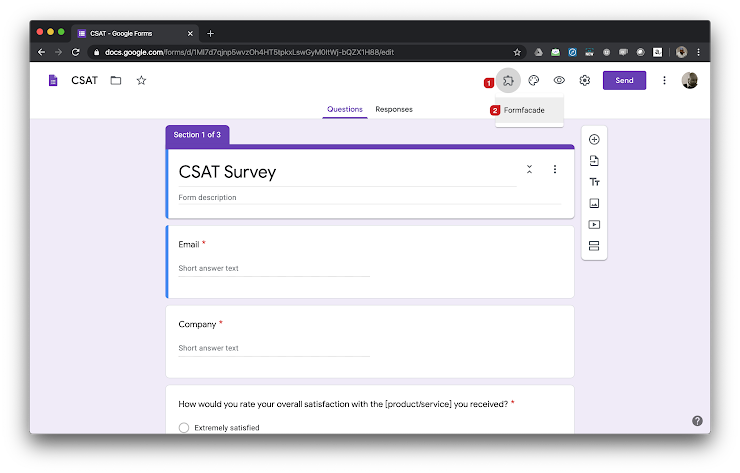Collapse the Section 1 chevron control
Viewport: 740px width, 473px height.
(x=529, y=170)
